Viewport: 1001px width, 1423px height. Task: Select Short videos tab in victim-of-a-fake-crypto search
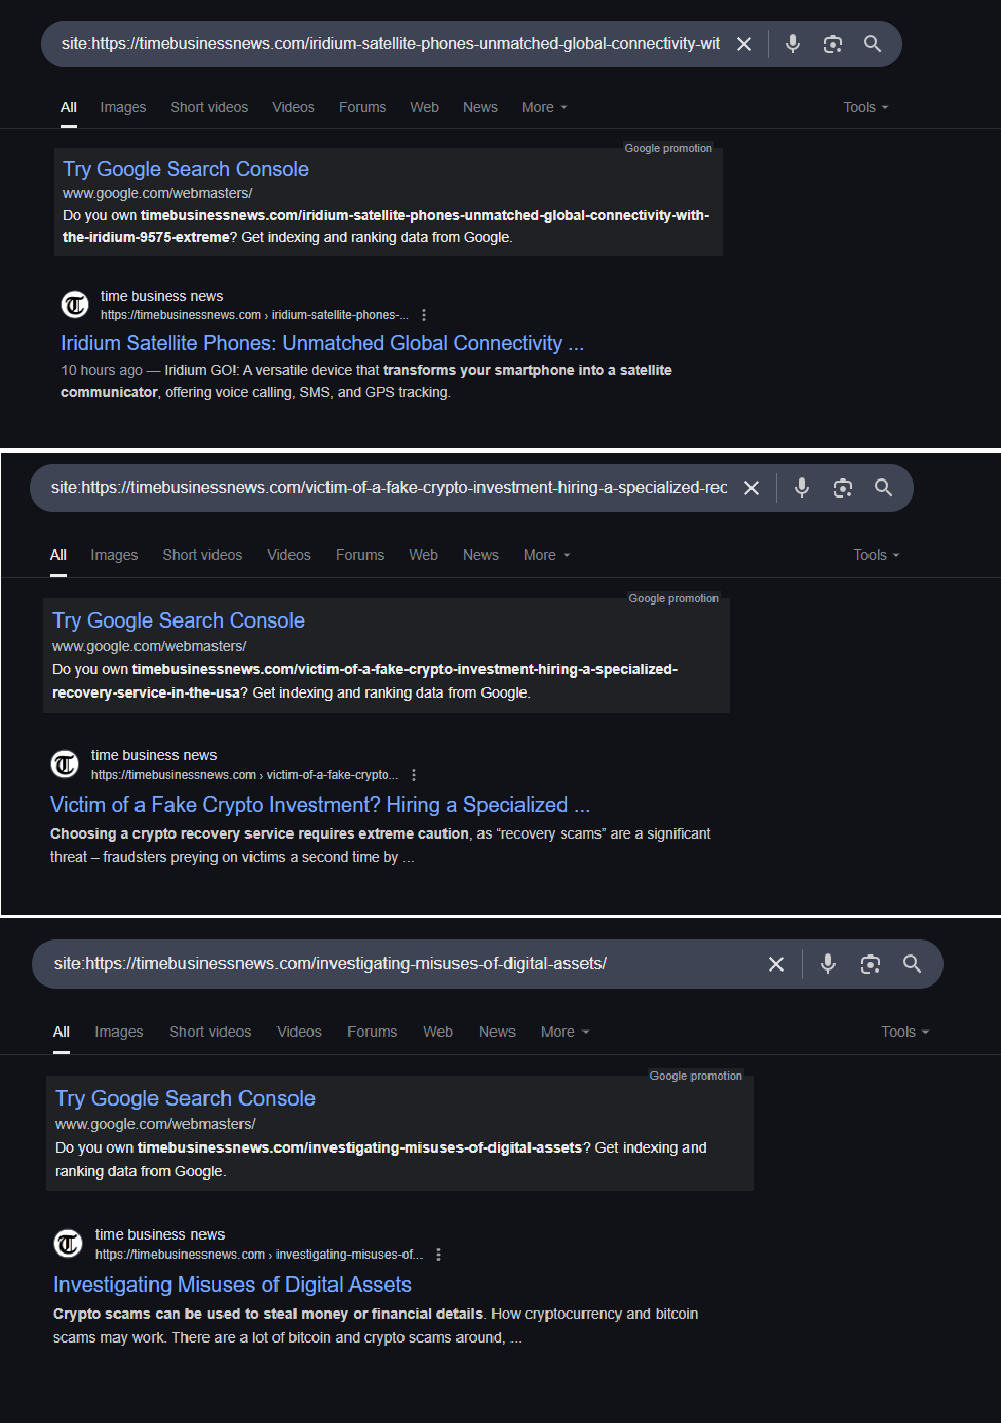tap(202, 555)
